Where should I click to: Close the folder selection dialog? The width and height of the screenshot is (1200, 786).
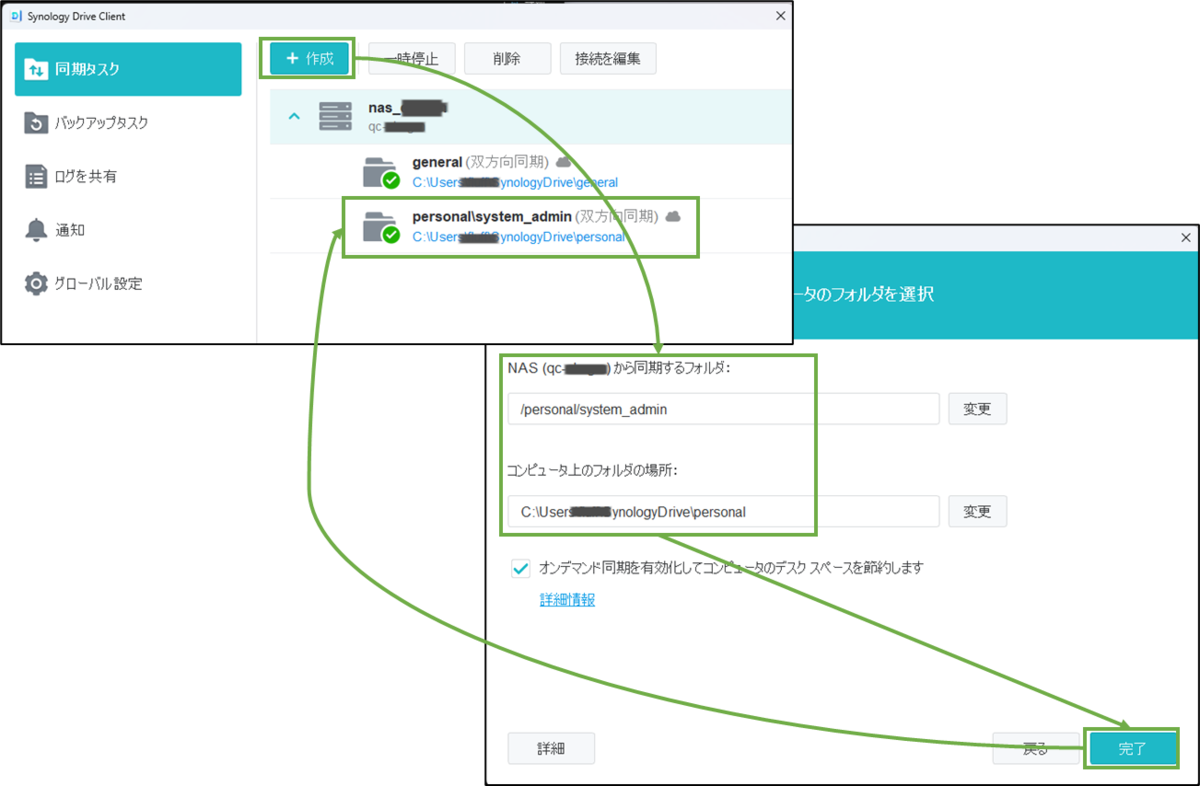(x=1186, y=238)
